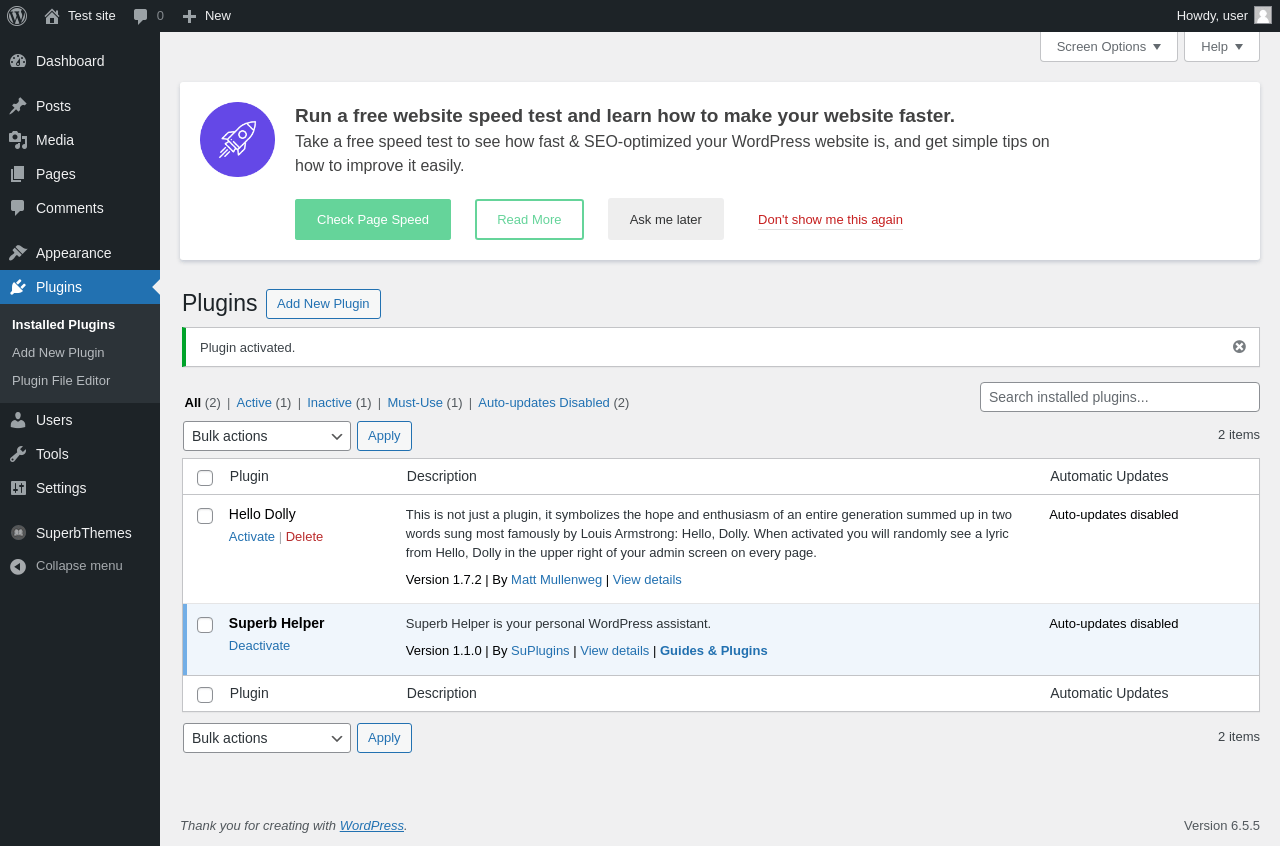This screenshot has height=846, width=1280.
Task: Click the Comments speech bubble sidebar icon
Action: (x=18, y=208)
